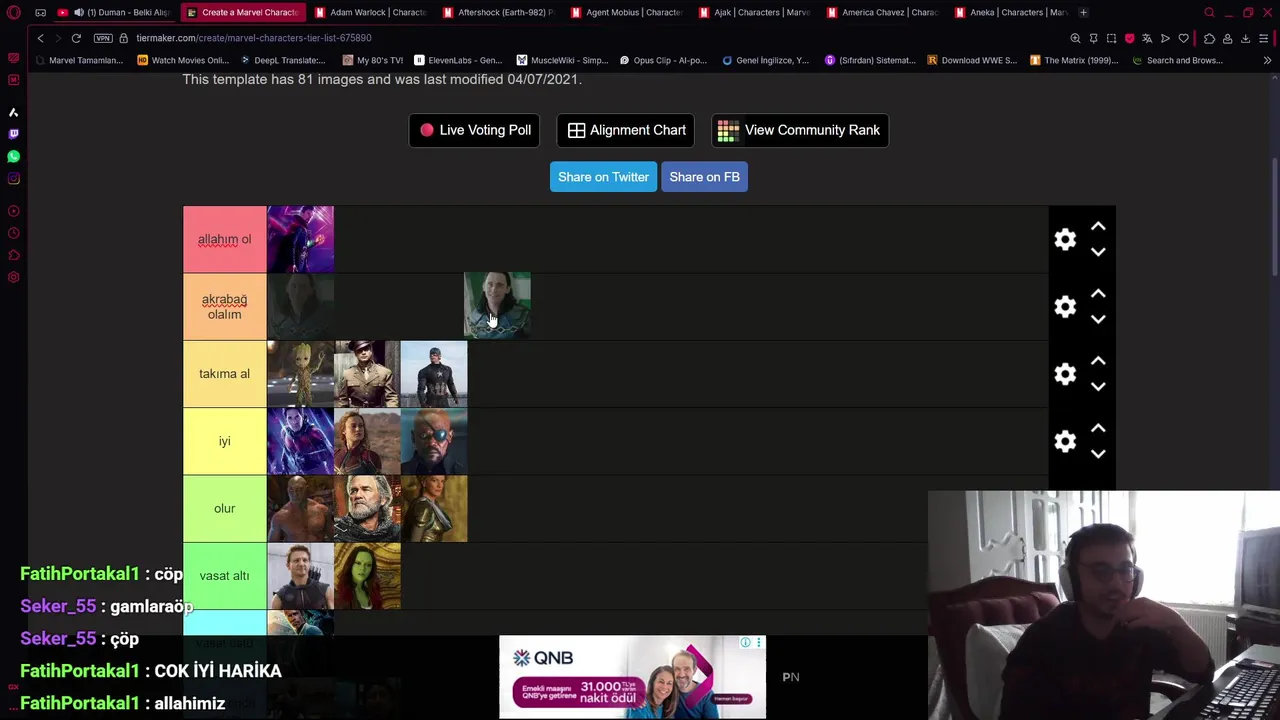Bookmark page with the heart icon
Viewport: 1280px width, 720px height.
pyautogui.click(x=1183, y=38)
